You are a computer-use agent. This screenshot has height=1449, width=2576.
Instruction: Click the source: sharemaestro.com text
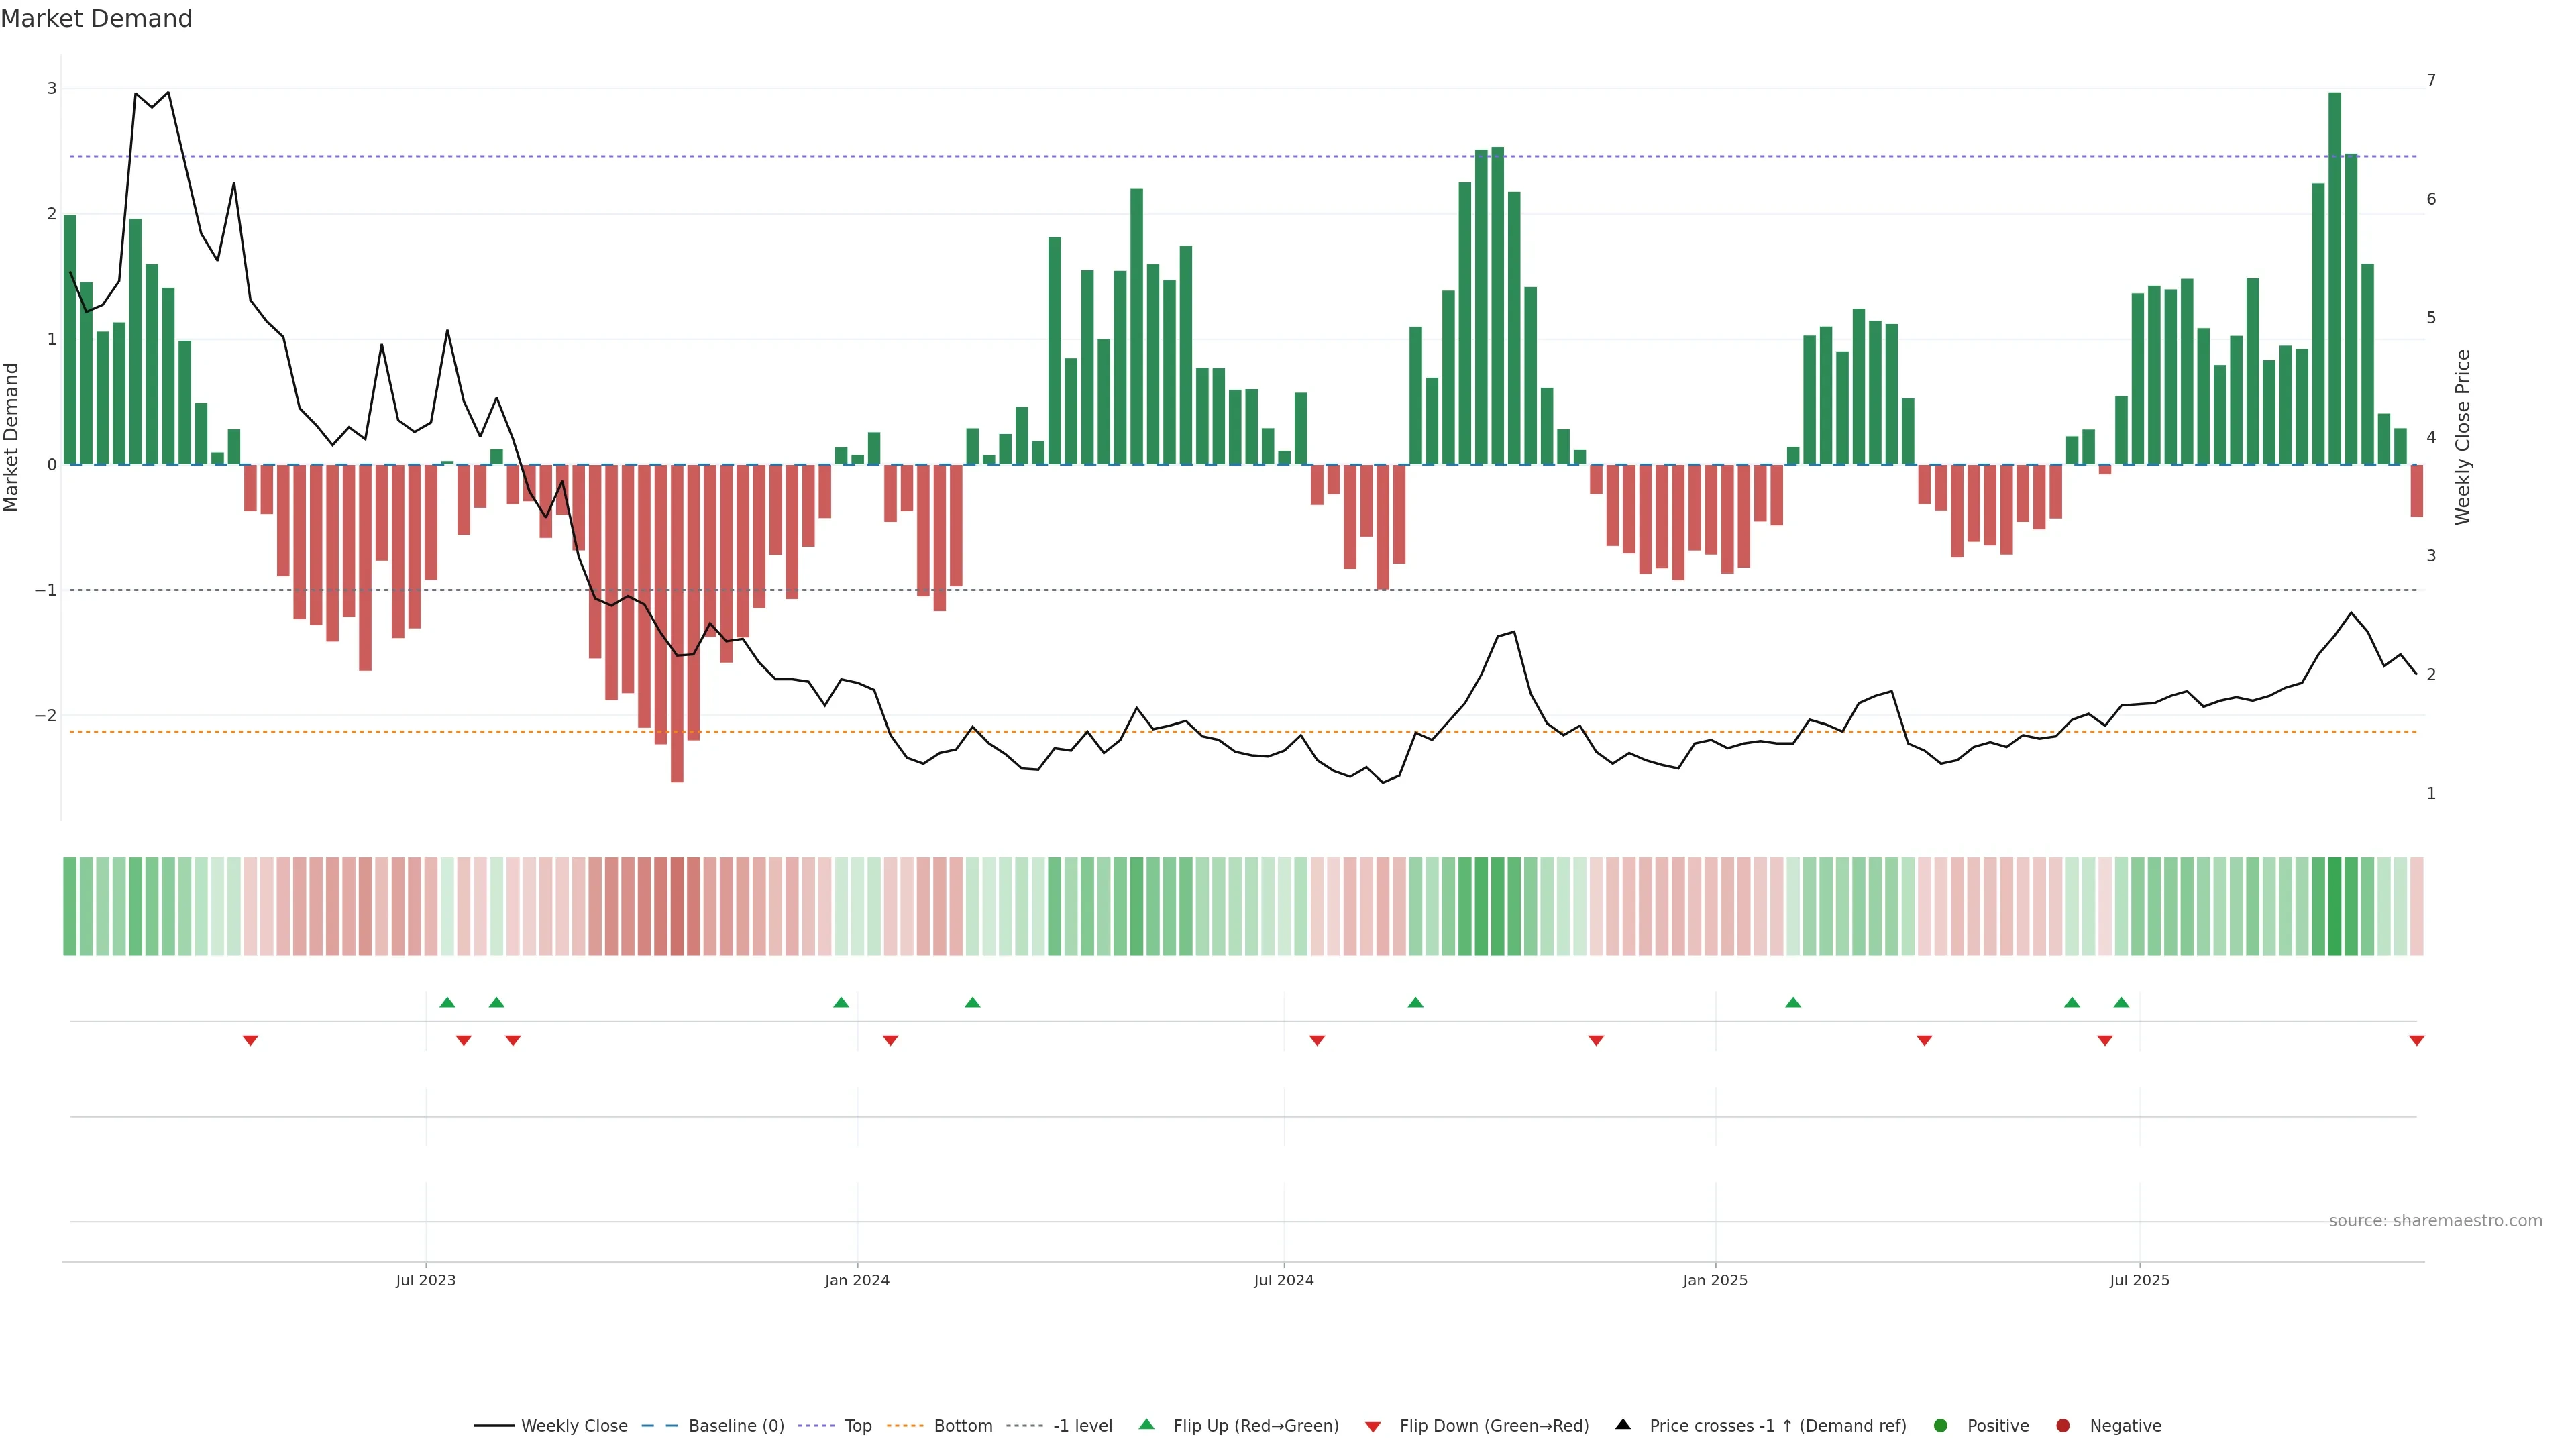(2435, 1220)
